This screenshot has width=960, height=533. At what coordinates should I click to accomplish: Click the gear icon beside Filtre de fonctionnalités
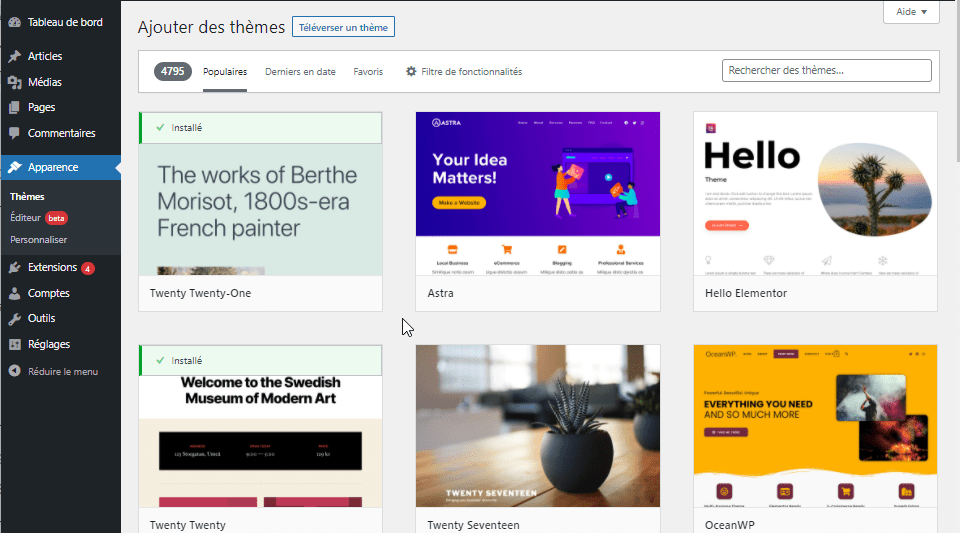point(411,72)
